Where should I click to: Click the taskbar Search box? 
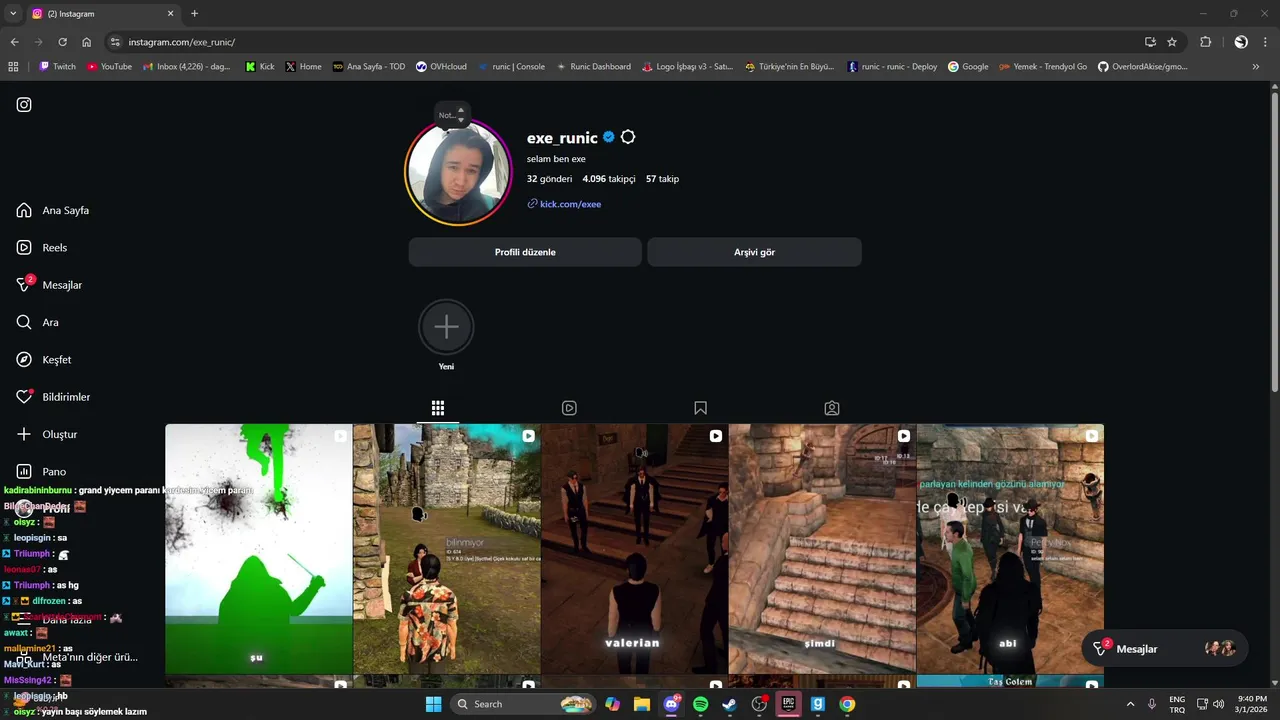(x=522, y=704)
